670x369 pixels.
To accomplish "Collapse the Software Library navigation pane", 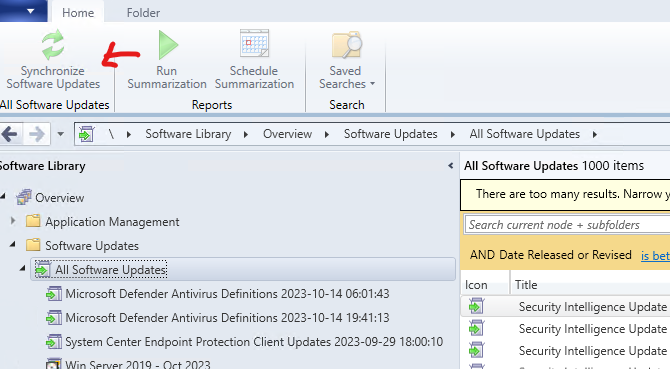I will coord(450,166).
